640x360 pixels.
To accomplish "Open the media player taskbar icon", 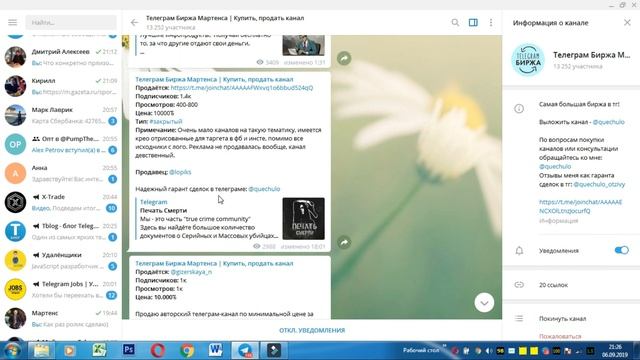I will tap(69, 351).
